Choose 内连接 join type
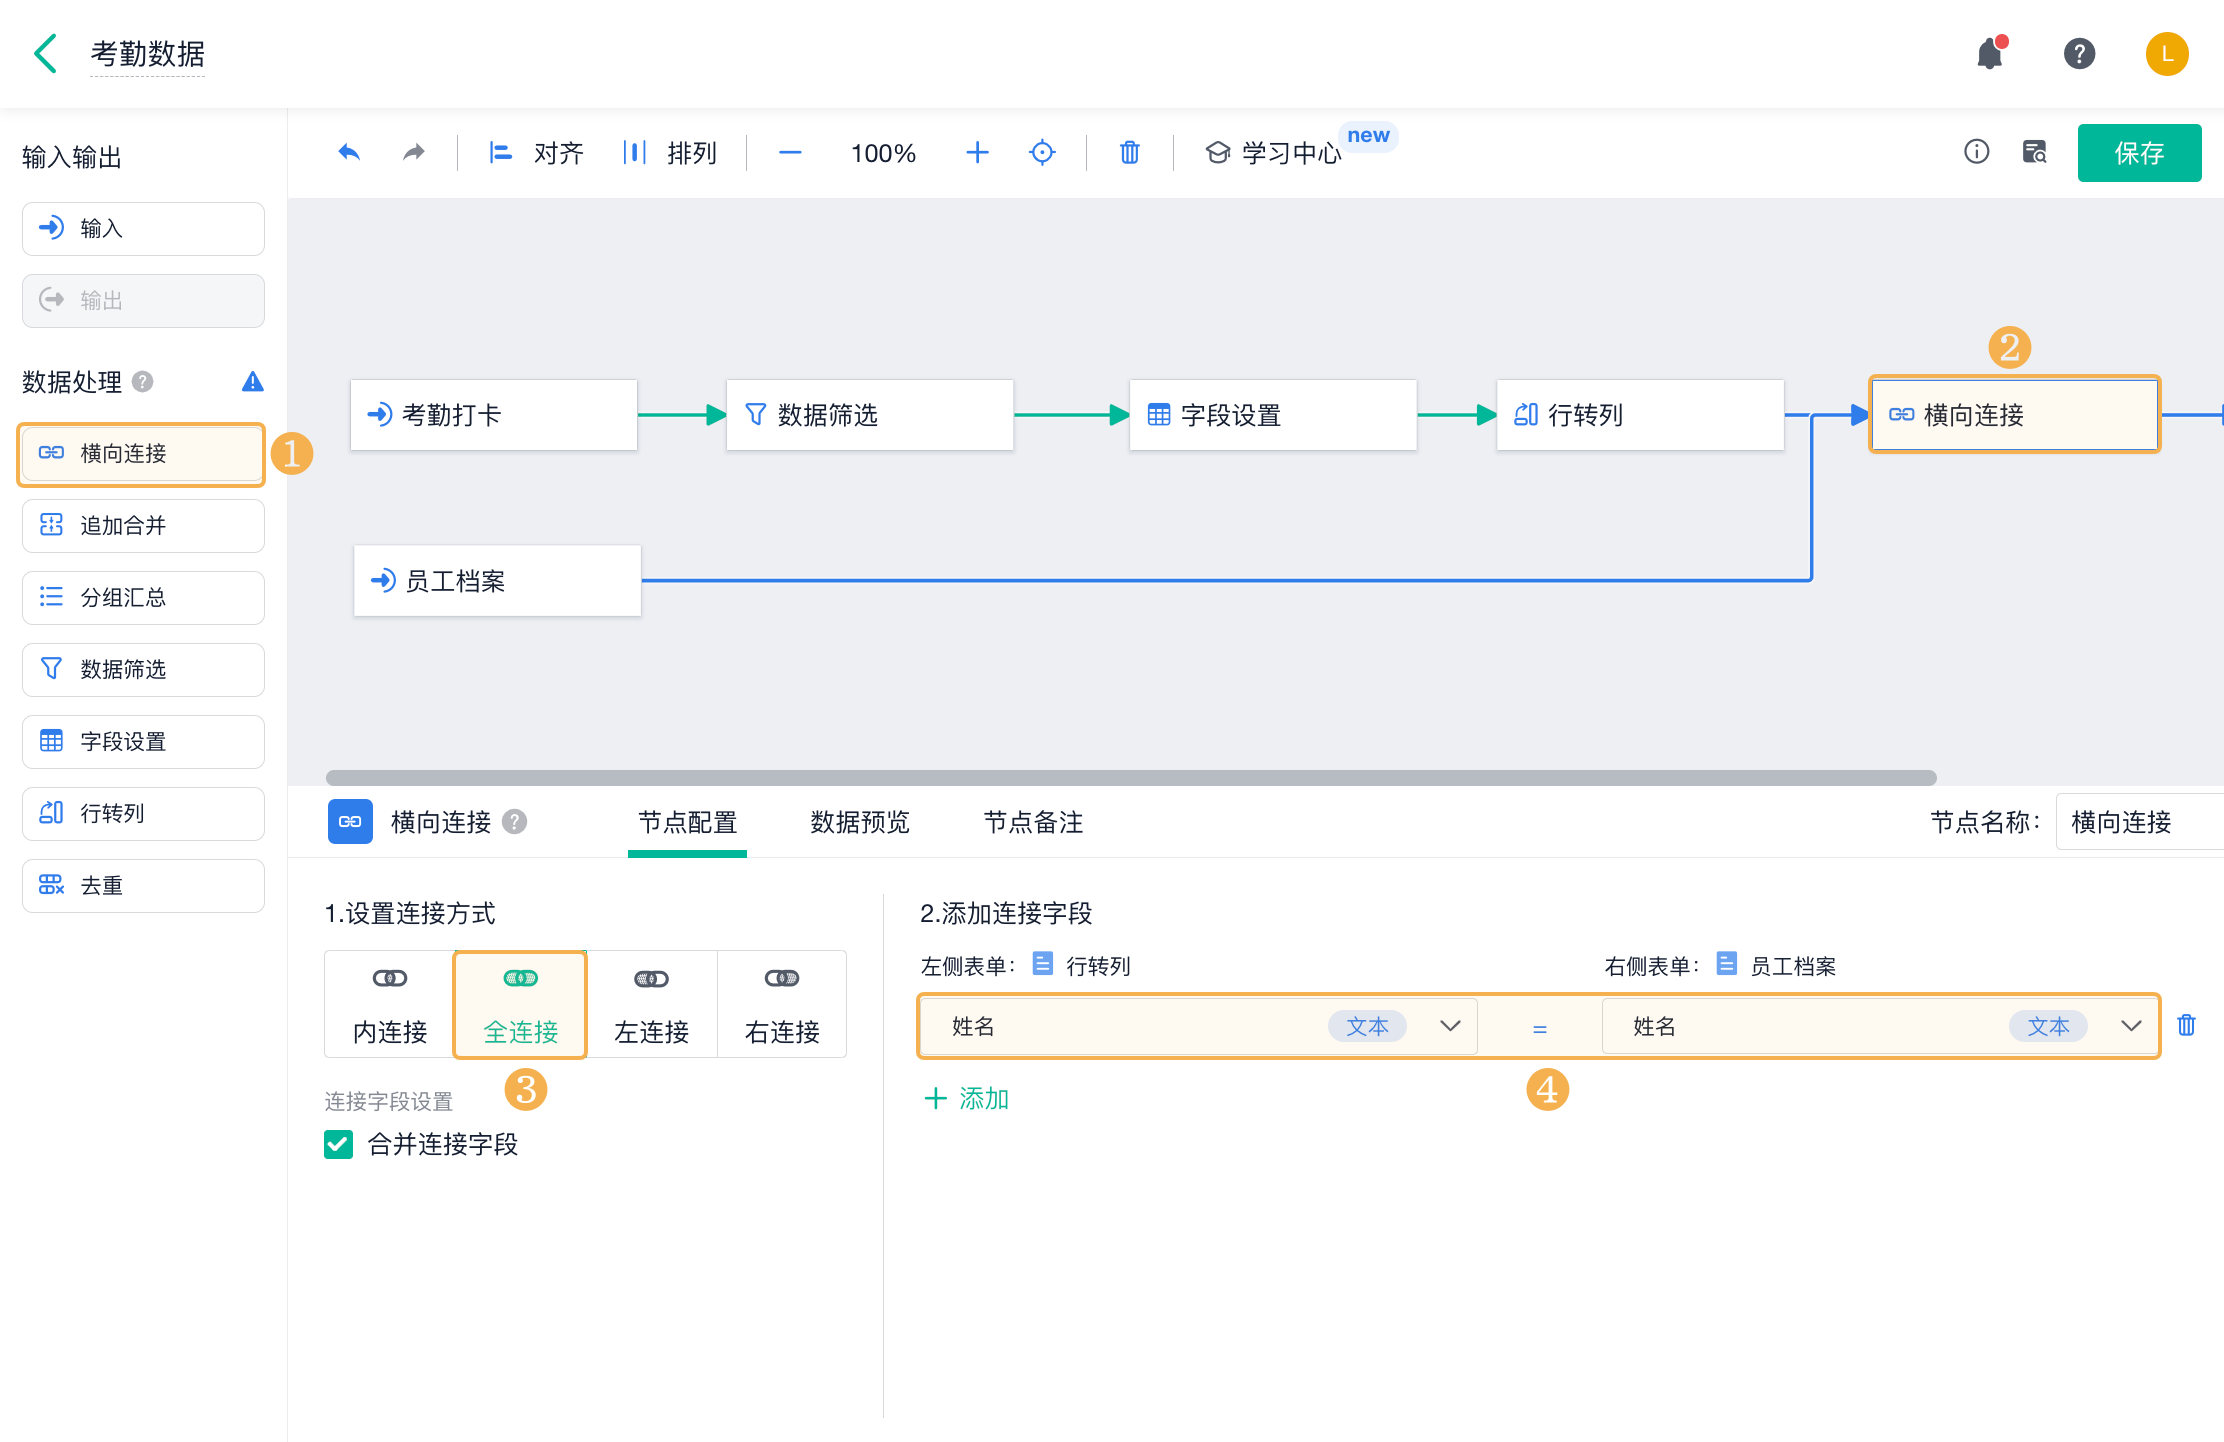Viewport: 2224px width, 1442px height. [x=390, y=1005]
